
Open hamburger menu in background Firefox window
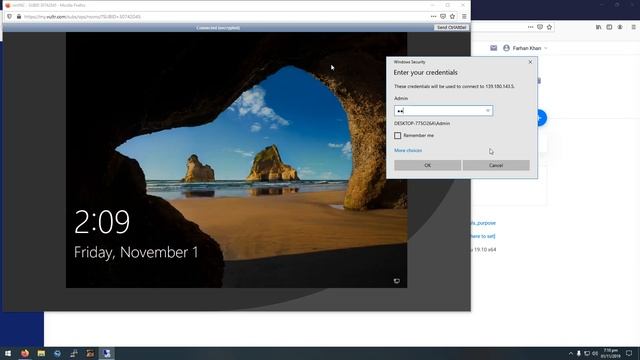click(x=633, y=27)
